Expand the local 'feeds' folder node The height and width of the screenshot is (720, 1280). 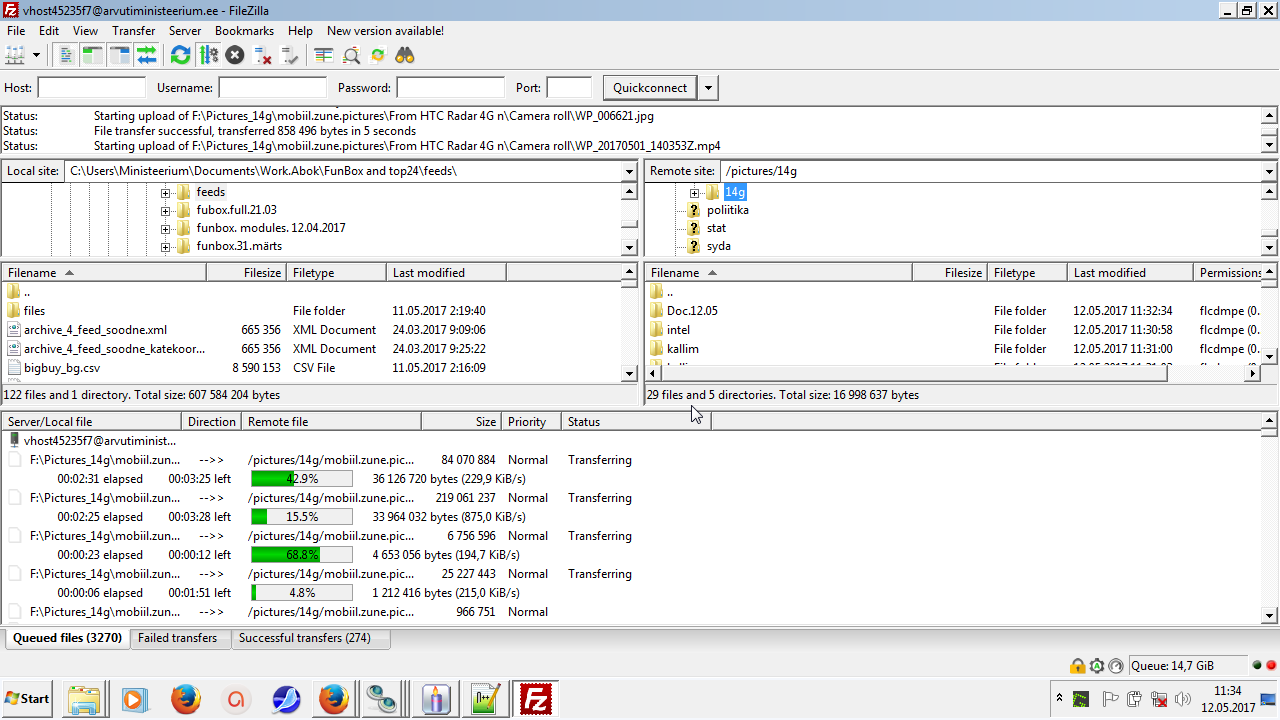click(x=166, y=192)
